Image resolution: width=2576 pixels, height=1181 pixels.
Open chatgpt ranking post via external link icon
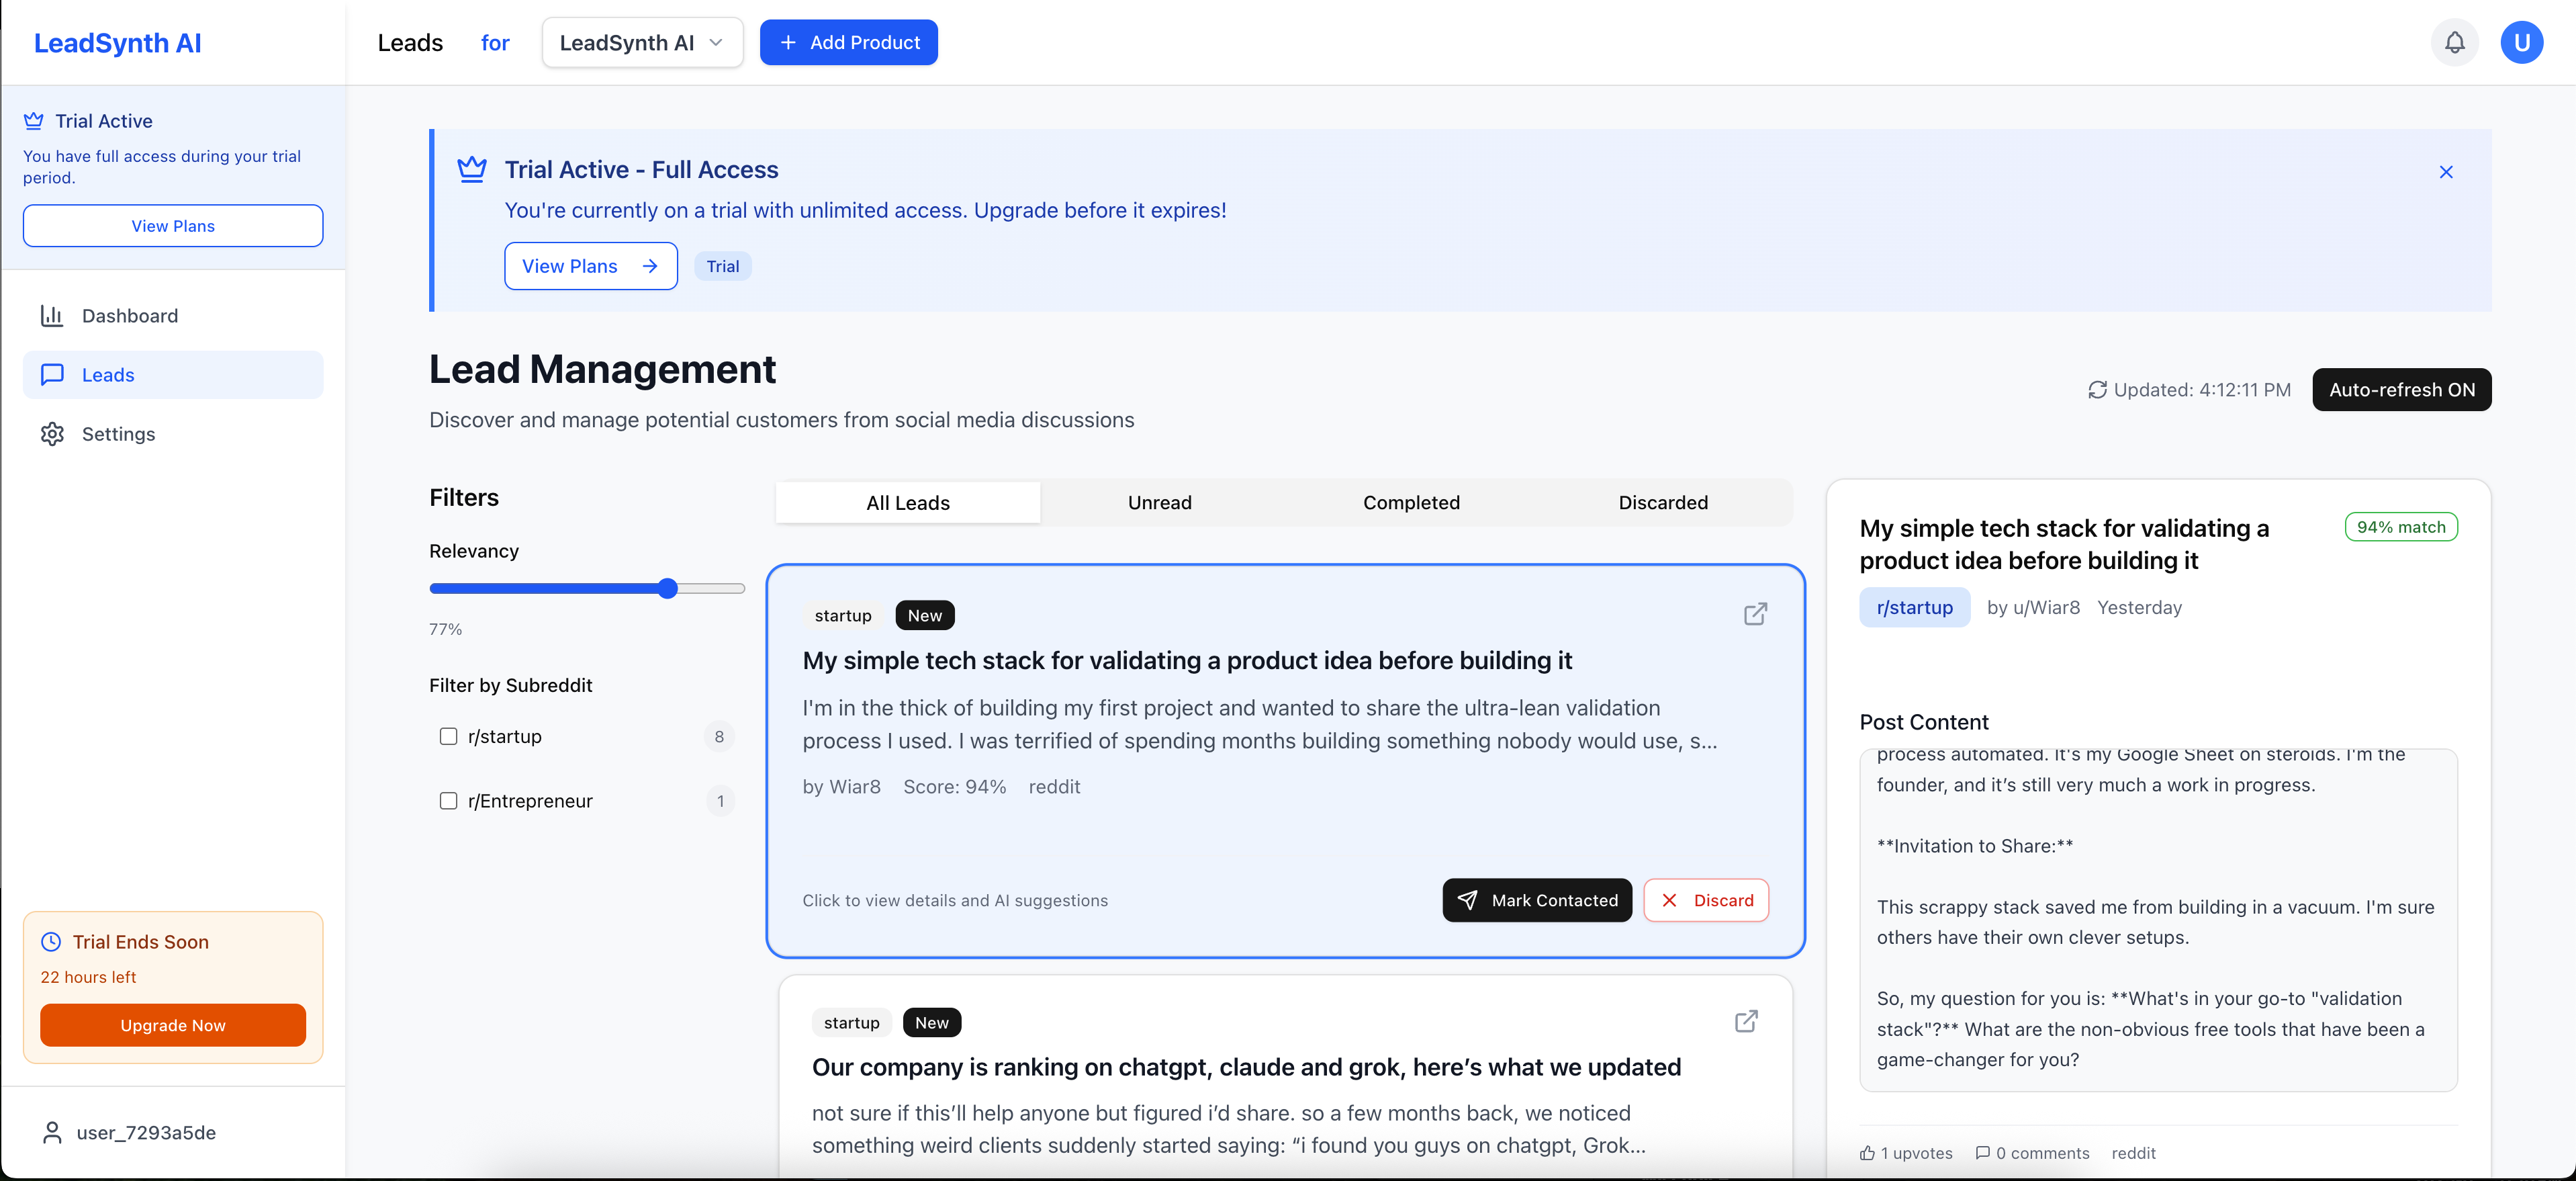point(1746,1021)
